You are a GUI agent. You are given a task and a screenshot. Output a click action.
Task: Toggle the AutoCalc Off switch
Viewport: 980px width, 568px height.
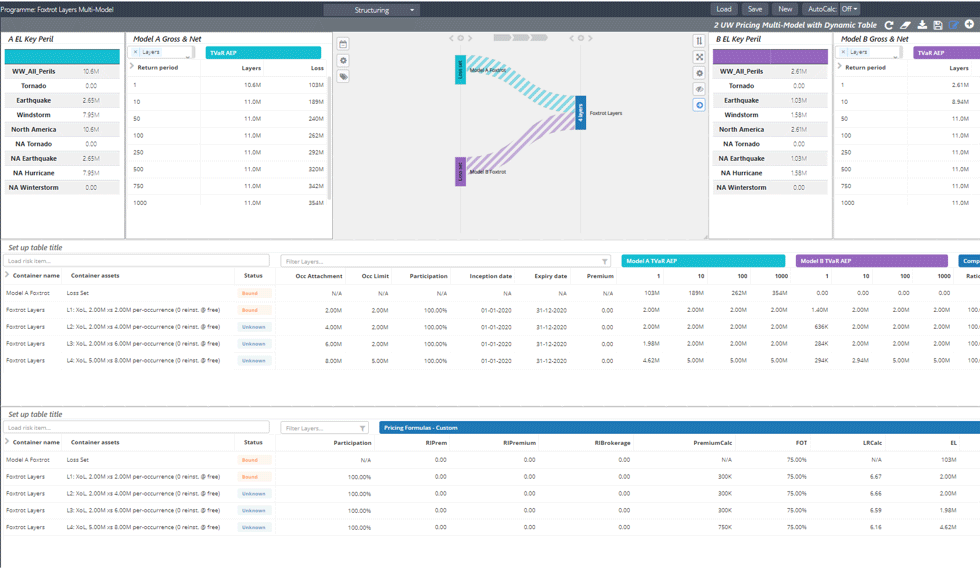tap(849, 9)
